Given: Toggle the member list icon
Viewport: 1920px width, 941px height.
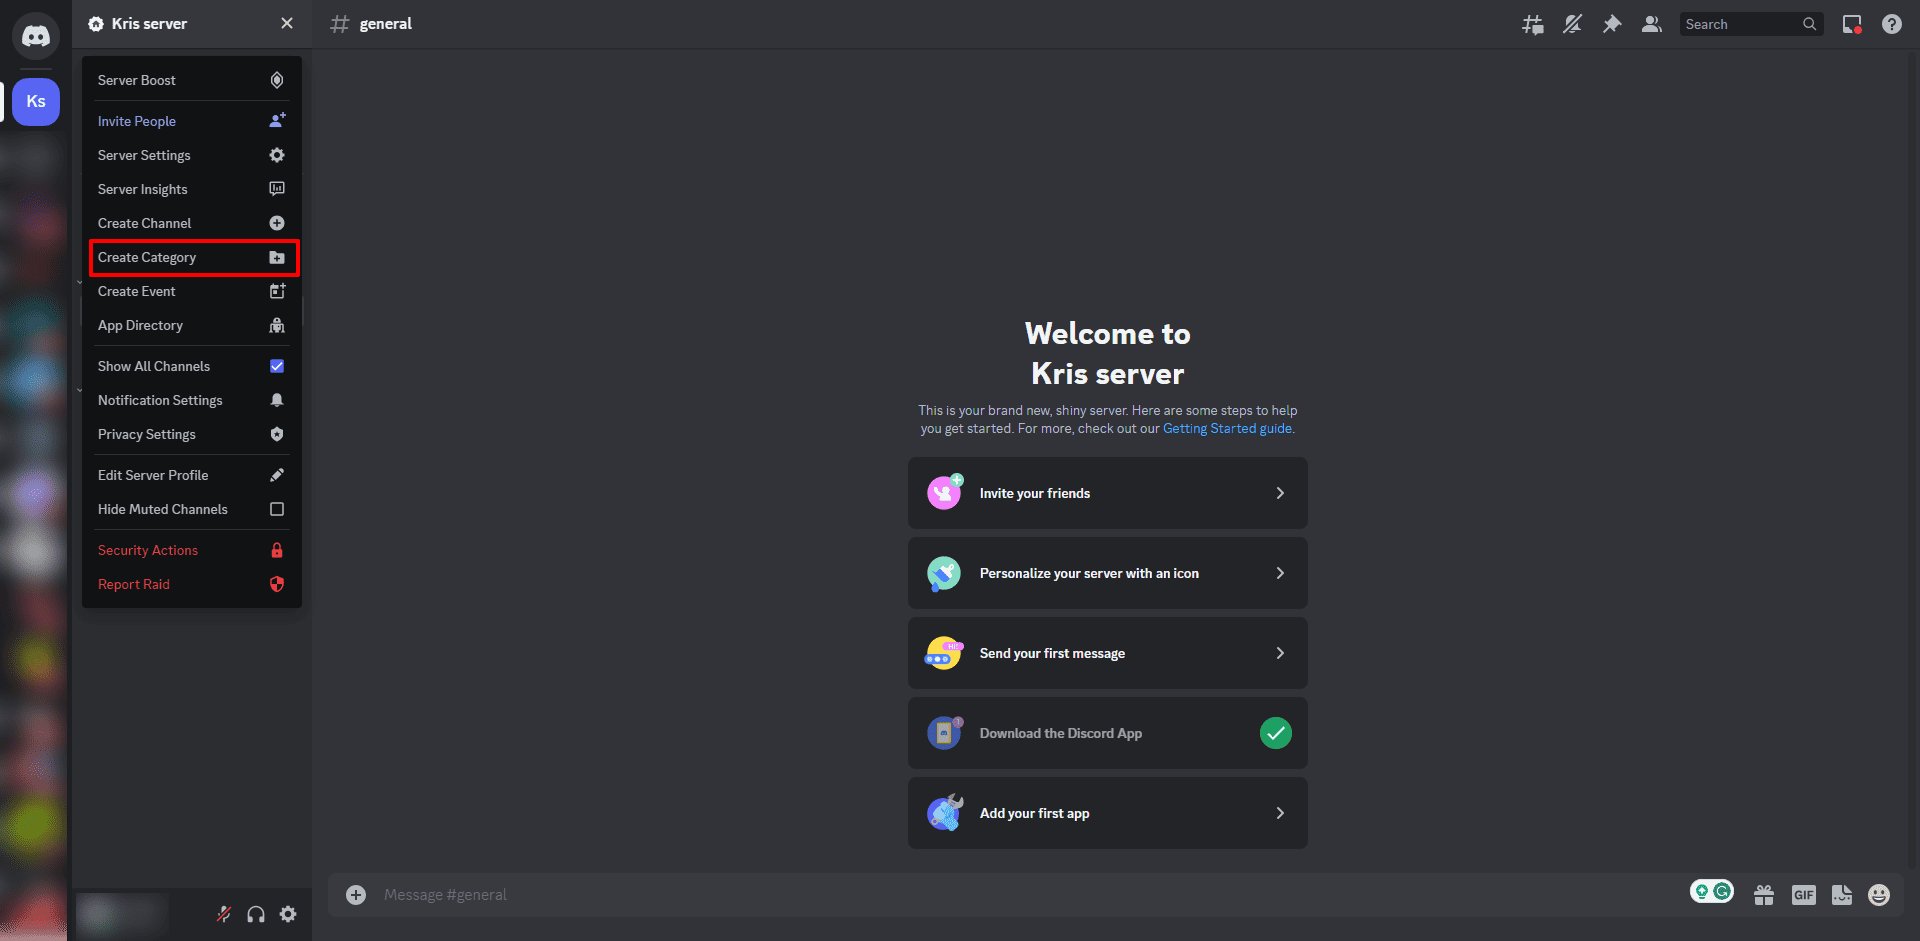Looking at the screenshot, I should tap(1652, 24).
